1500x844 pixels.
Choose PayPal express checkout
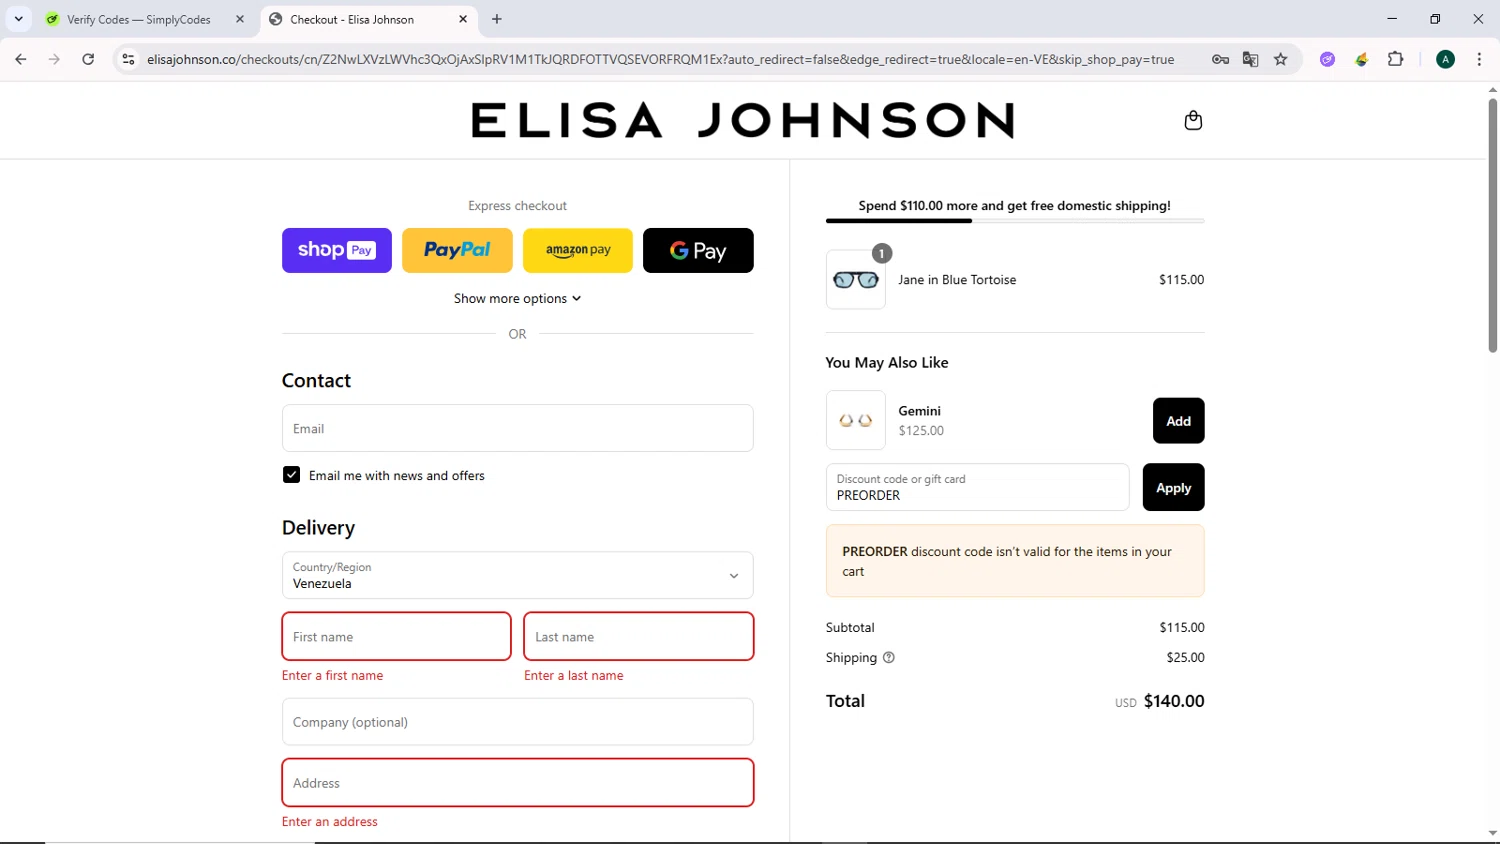coord(457,250)
